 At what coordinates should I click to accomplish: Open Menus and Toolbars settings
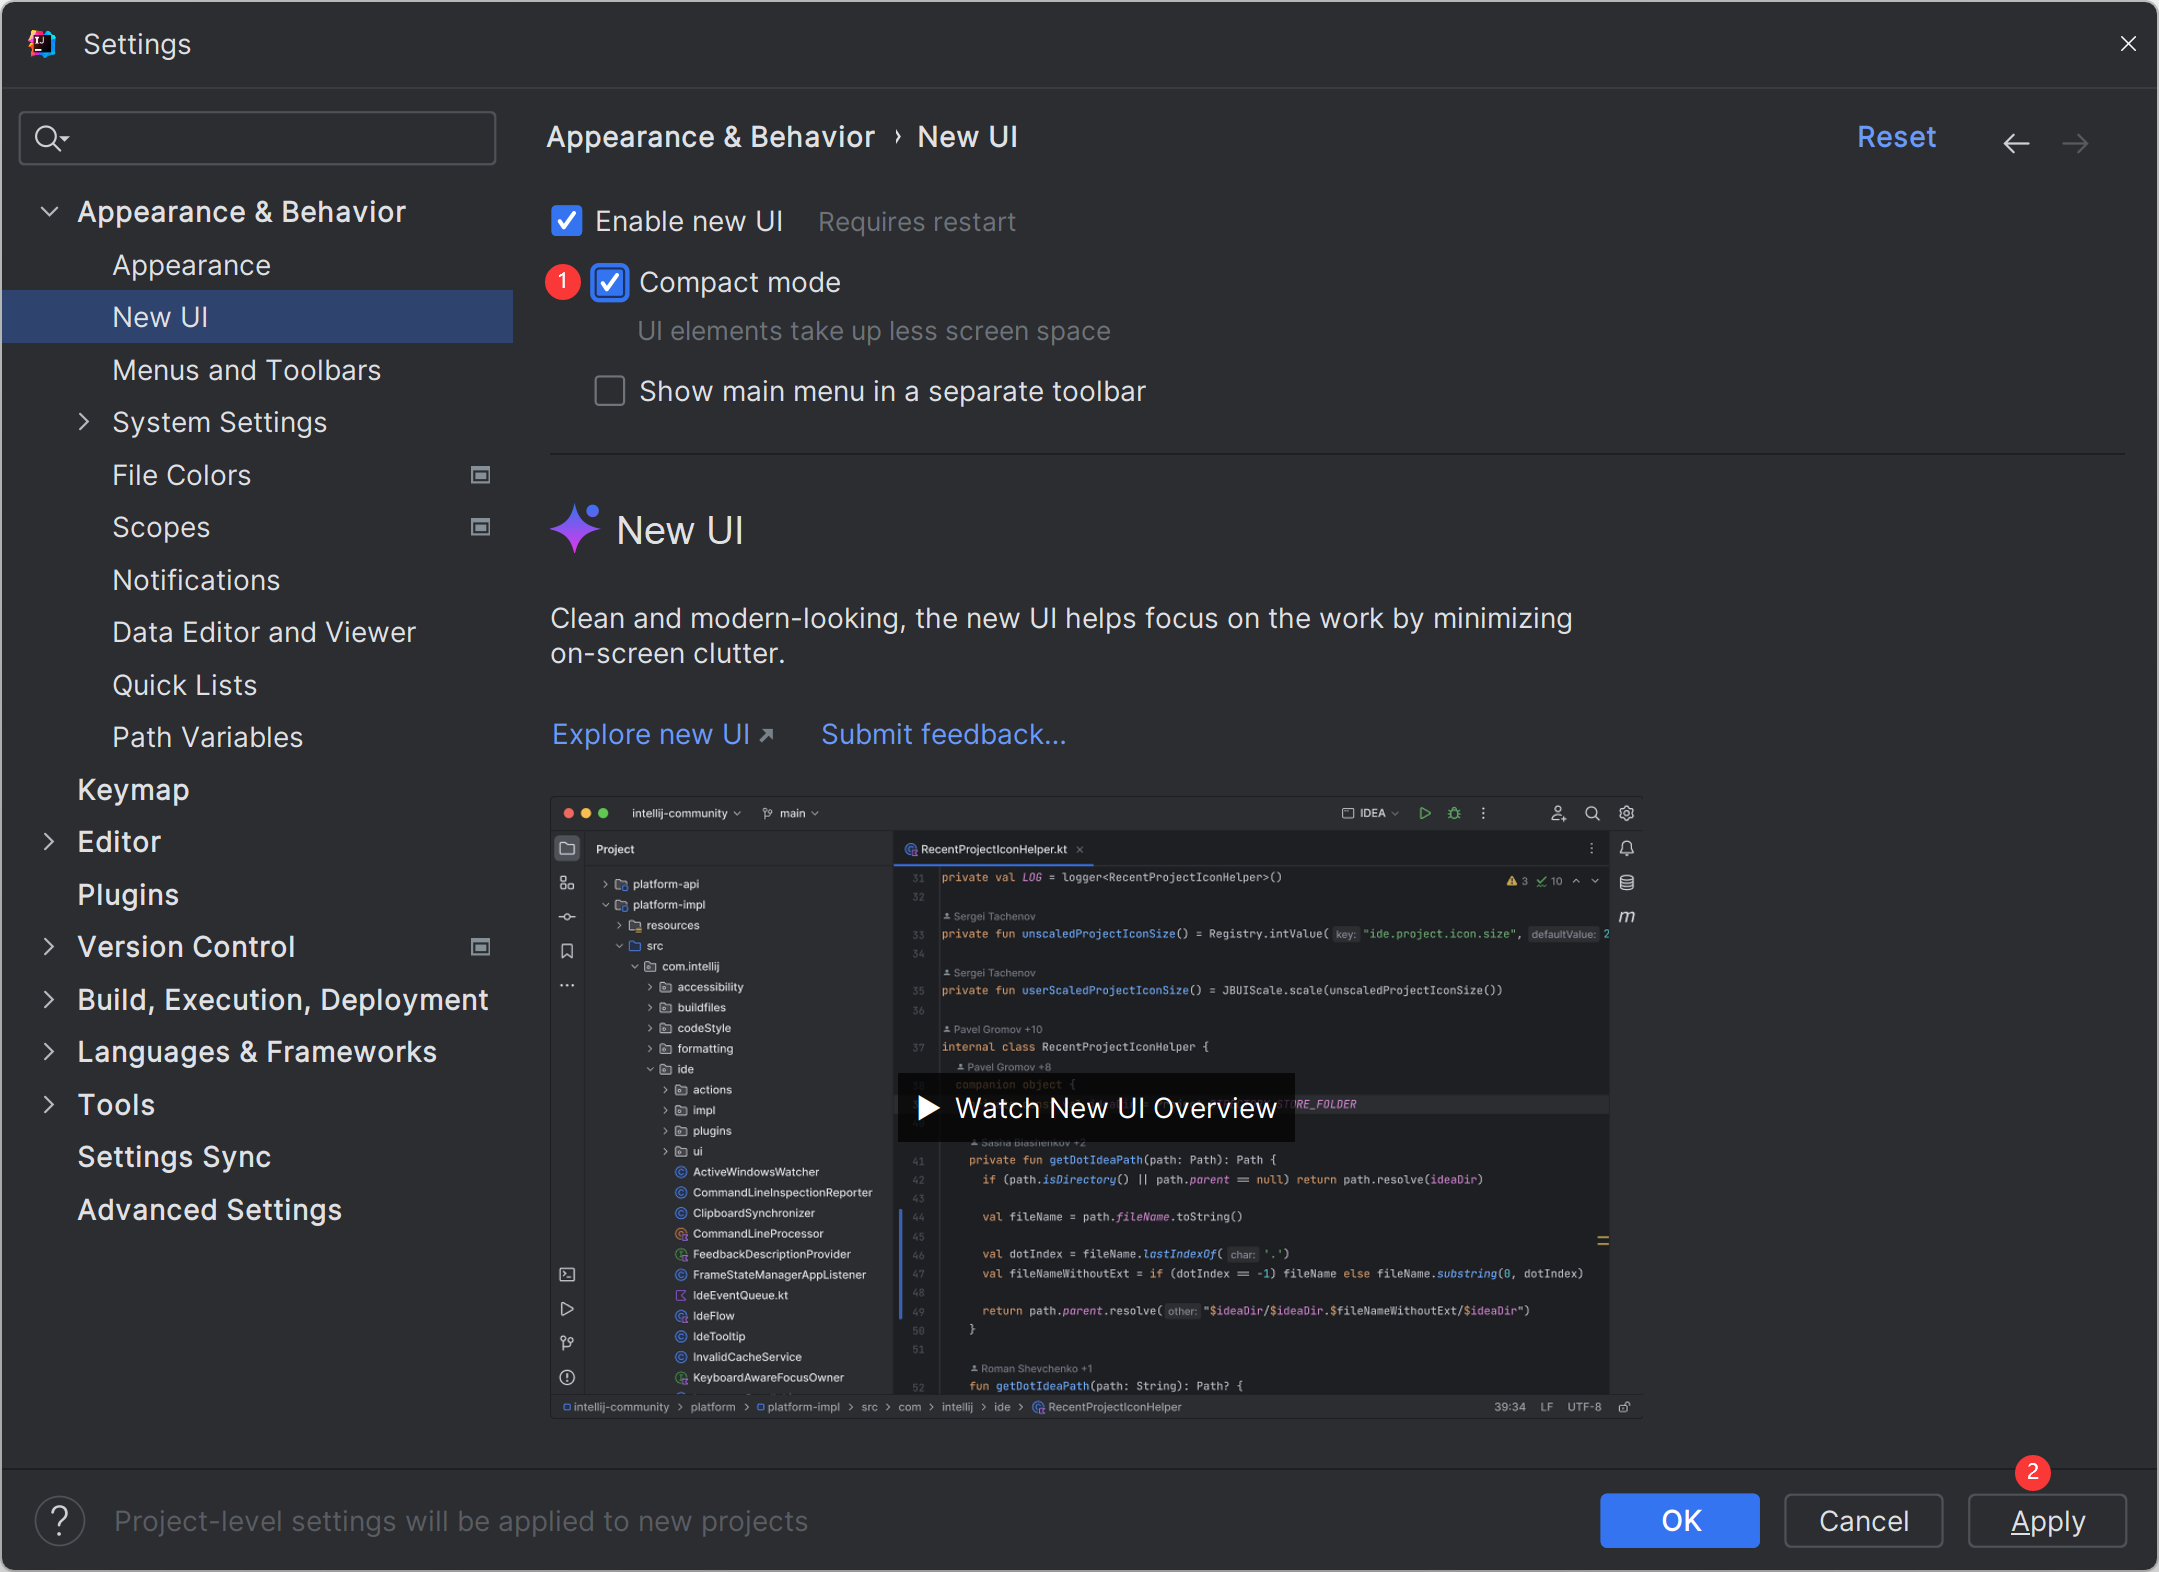point(246,370)
